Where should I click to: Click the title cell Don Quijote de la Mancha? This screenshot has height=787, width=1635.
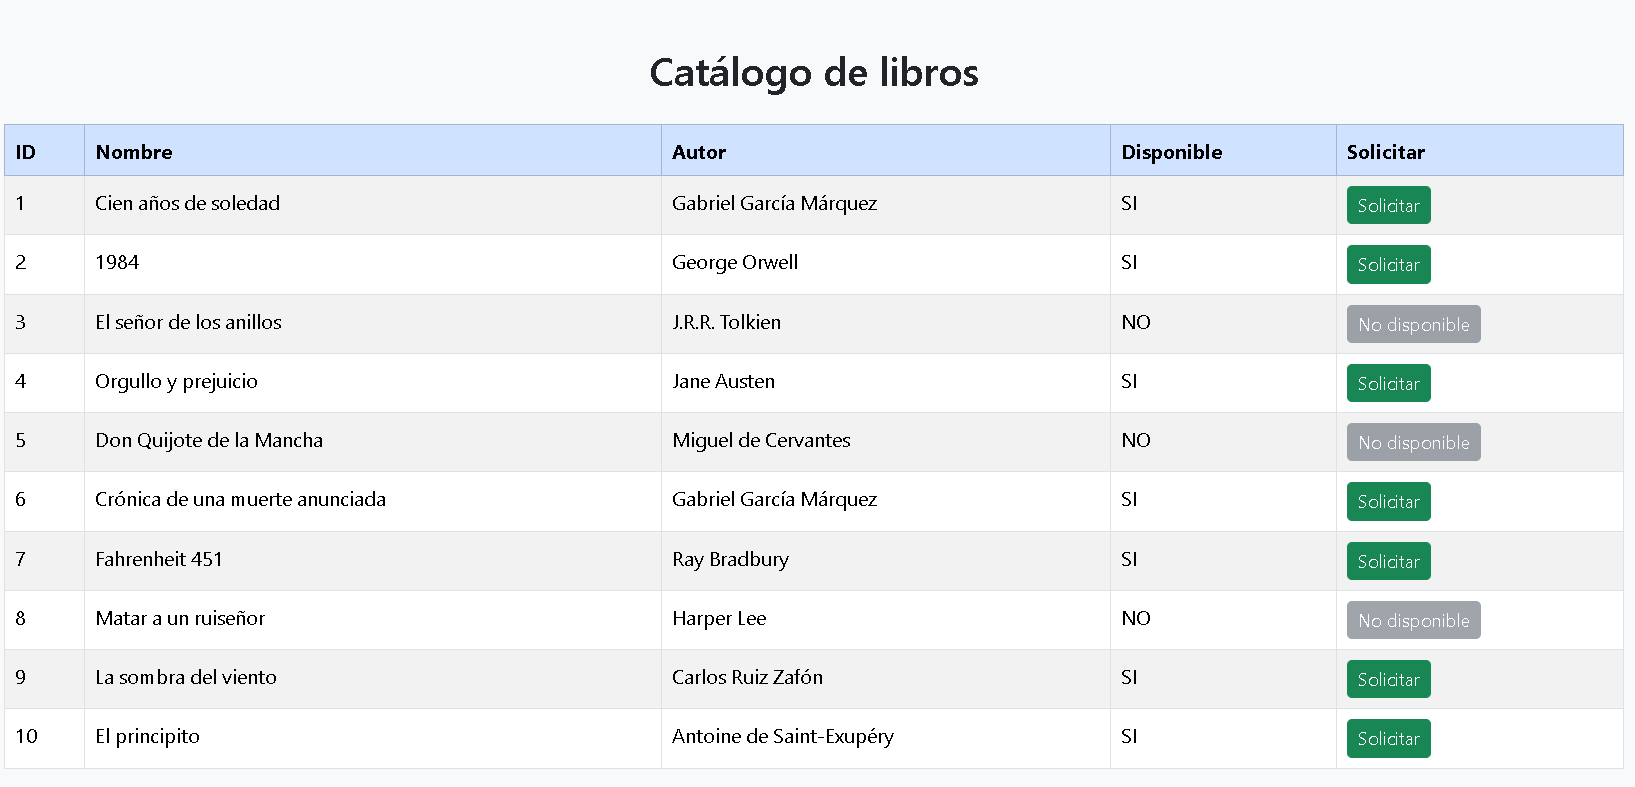(x=209, y=440)
